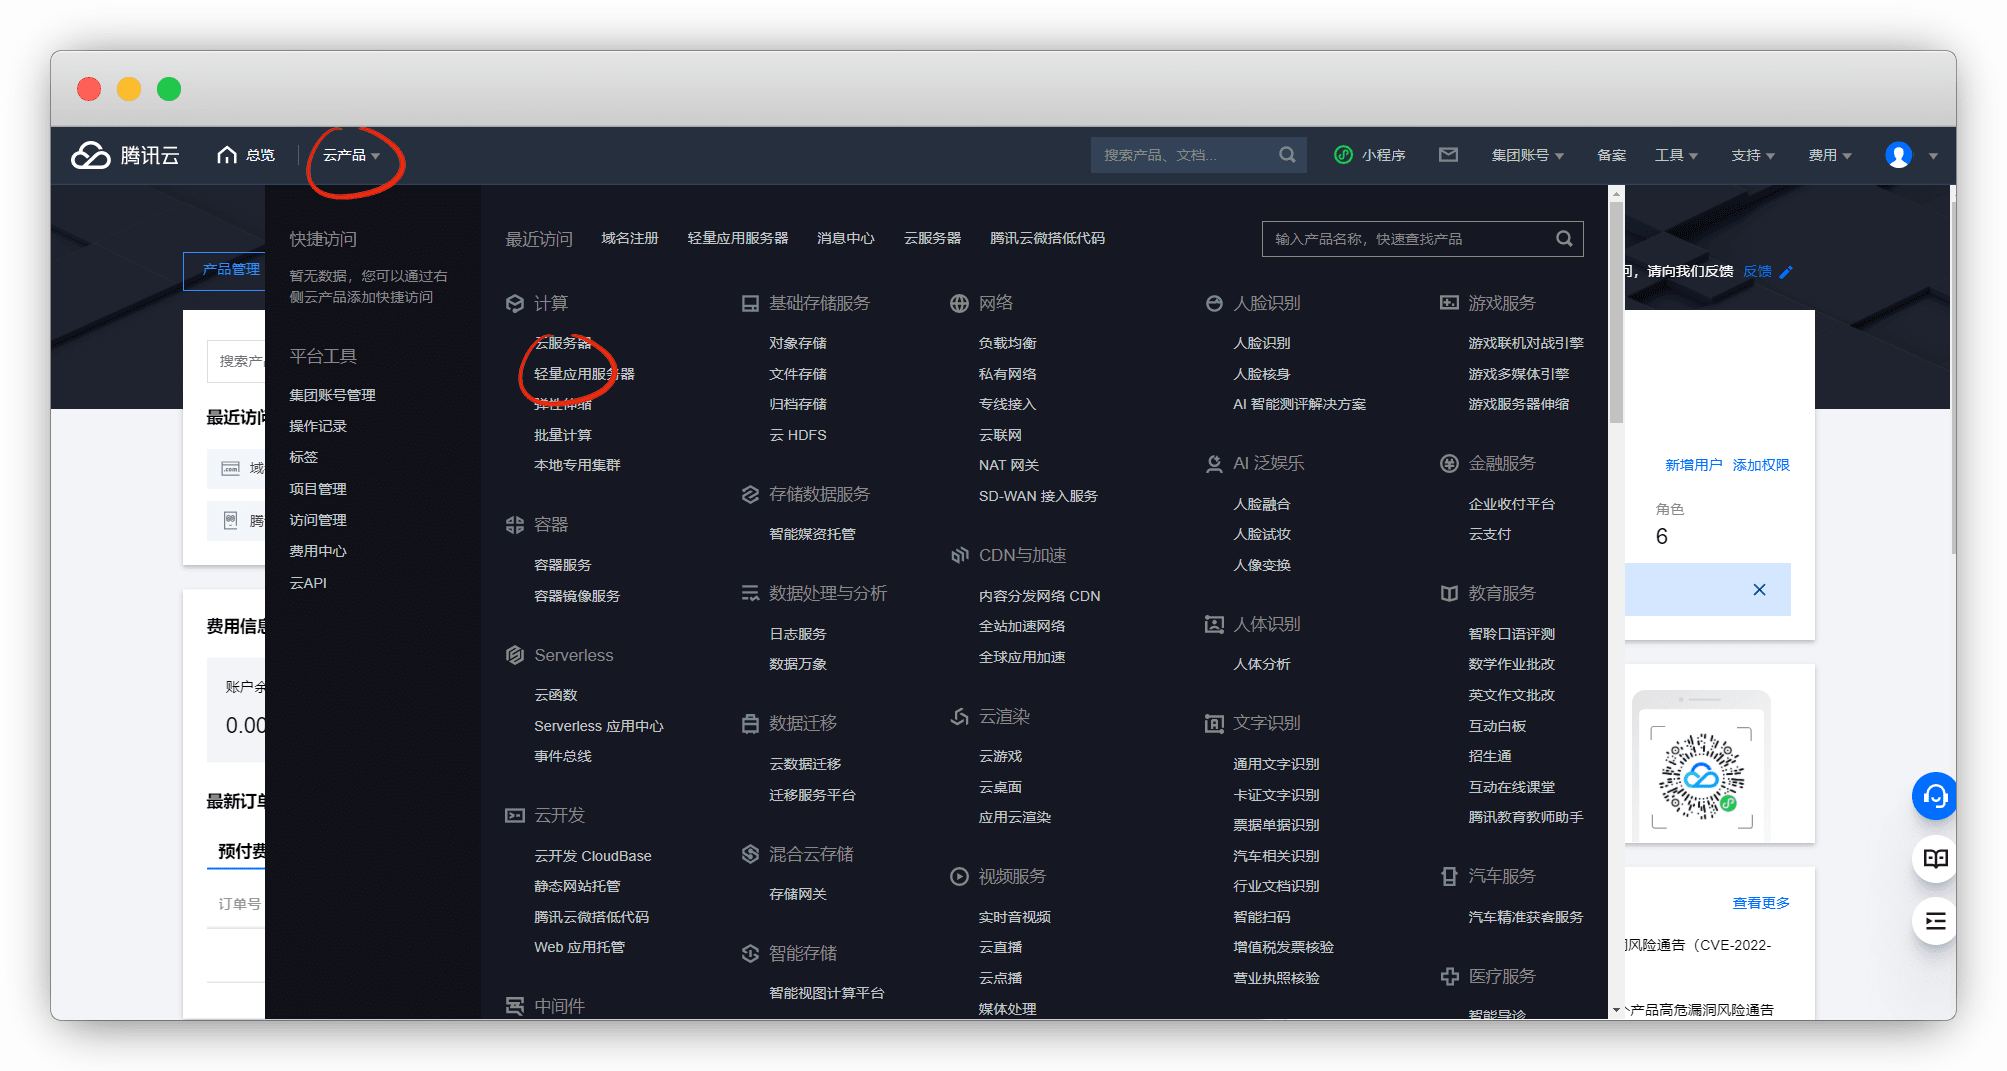Open the mail messages icon
This screenshot has width=2007, height=1071.
(1448, 155)
